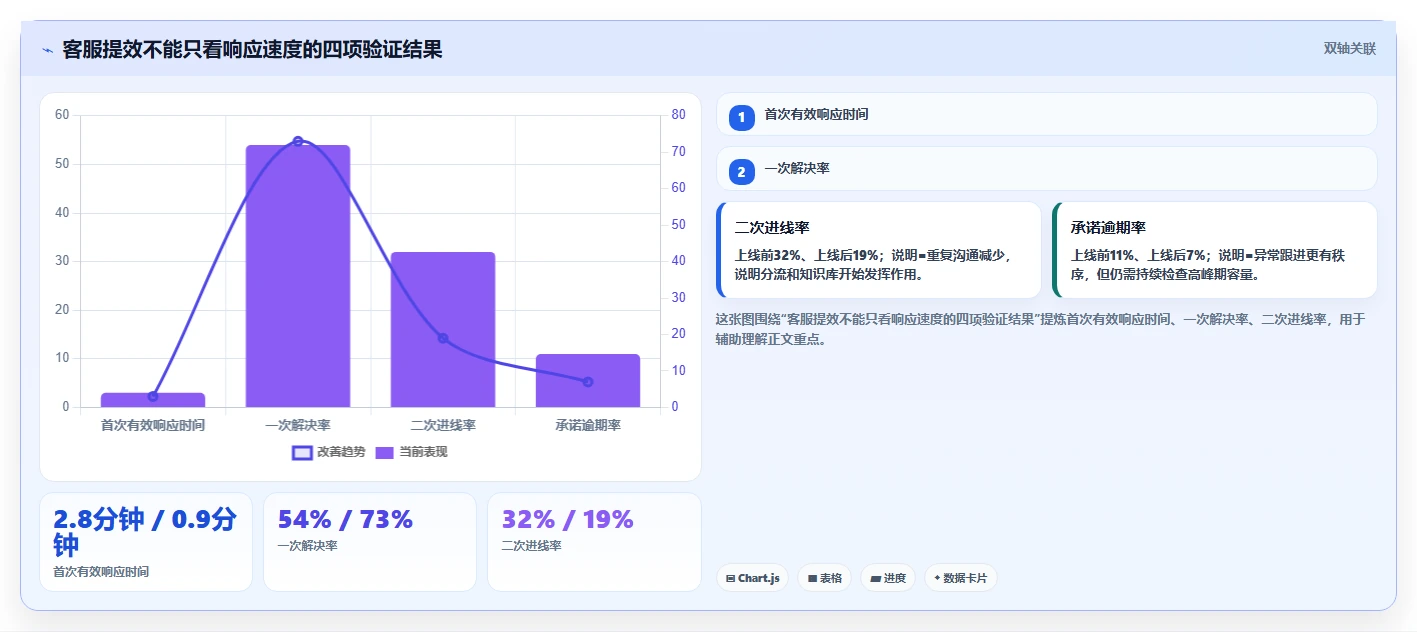Select the numbered badge 1
Image resolution: width=1417 pixels, height=632 pixels.
[x=741, y=117]
